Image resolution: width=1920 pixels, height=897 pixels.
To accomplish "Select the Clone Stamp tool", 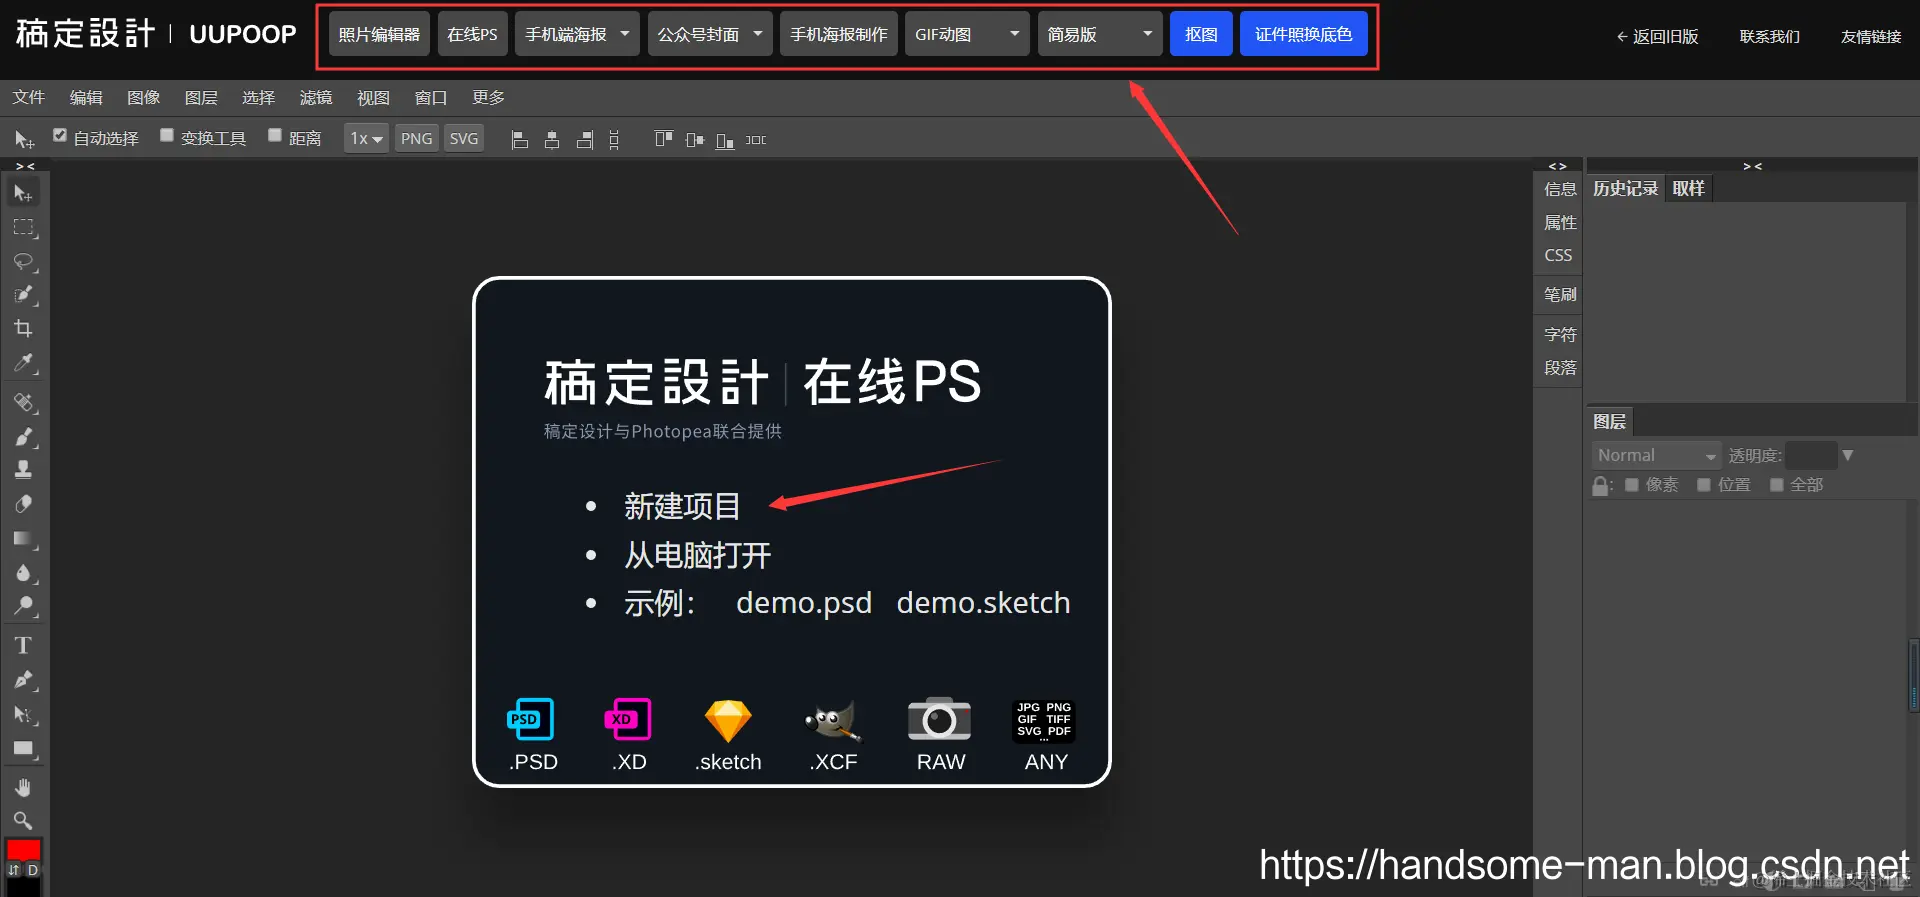I will 23,470.
